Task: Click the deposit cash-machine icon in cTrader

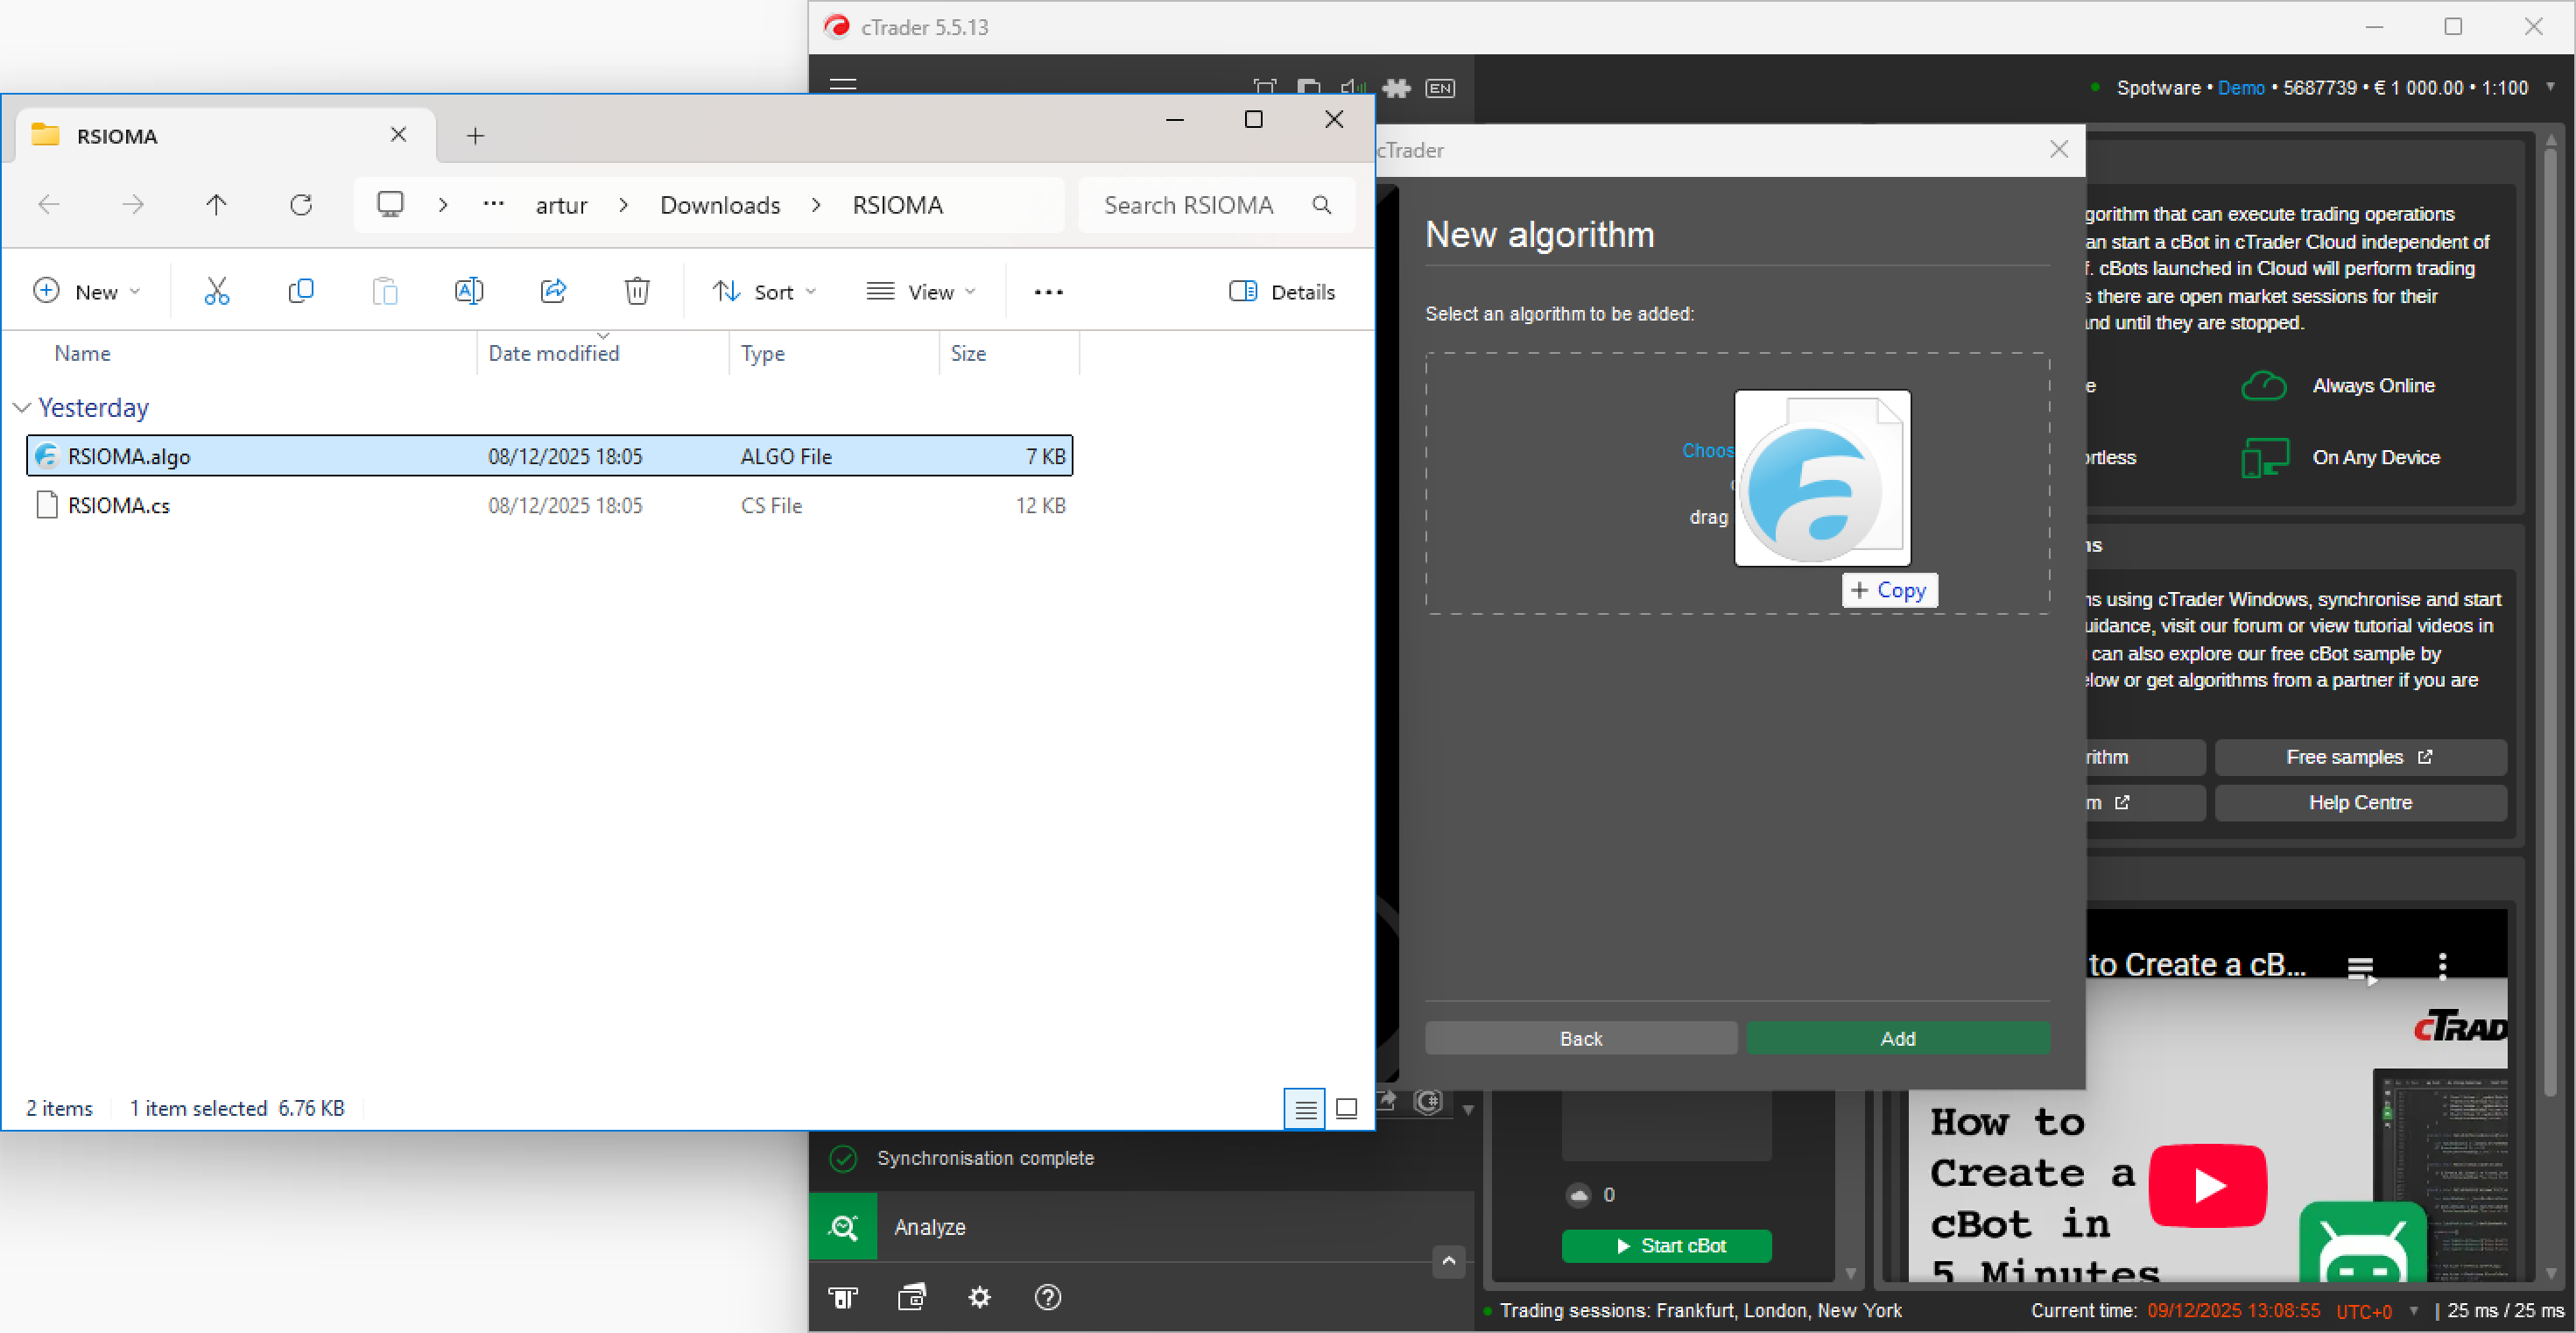Action: tap(843, 1297)
